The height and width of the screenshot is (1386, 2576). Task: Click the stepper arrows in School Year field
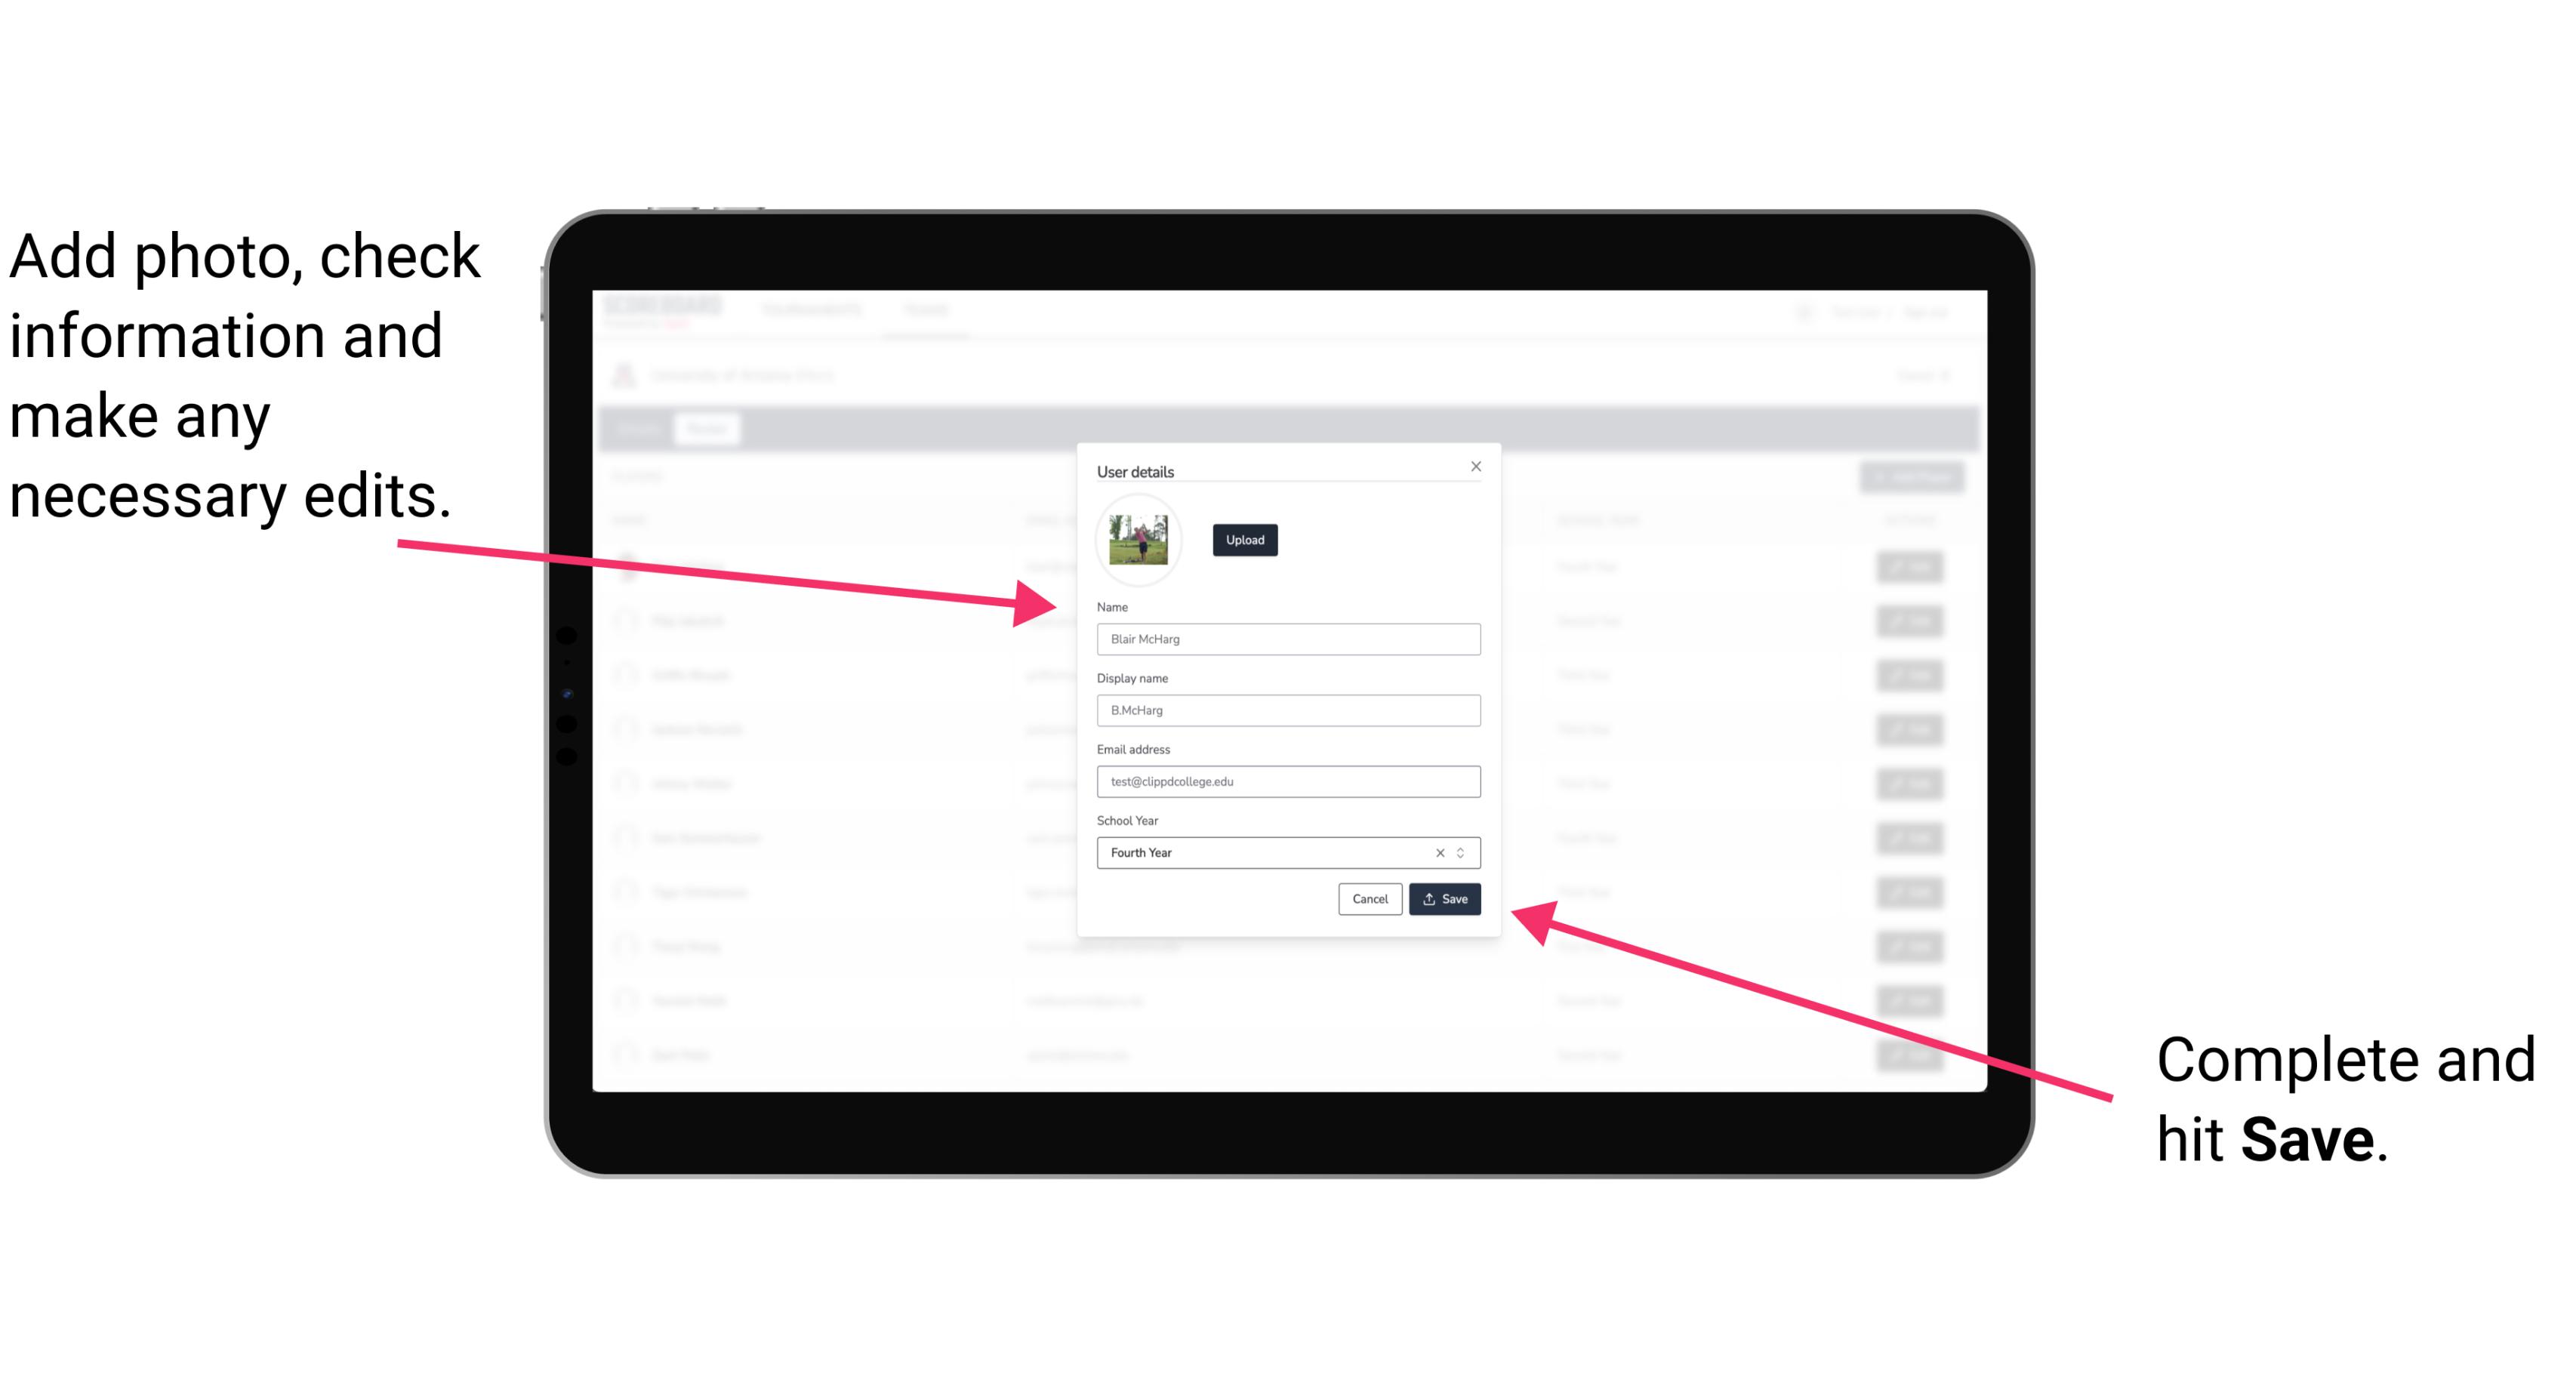1463,852
